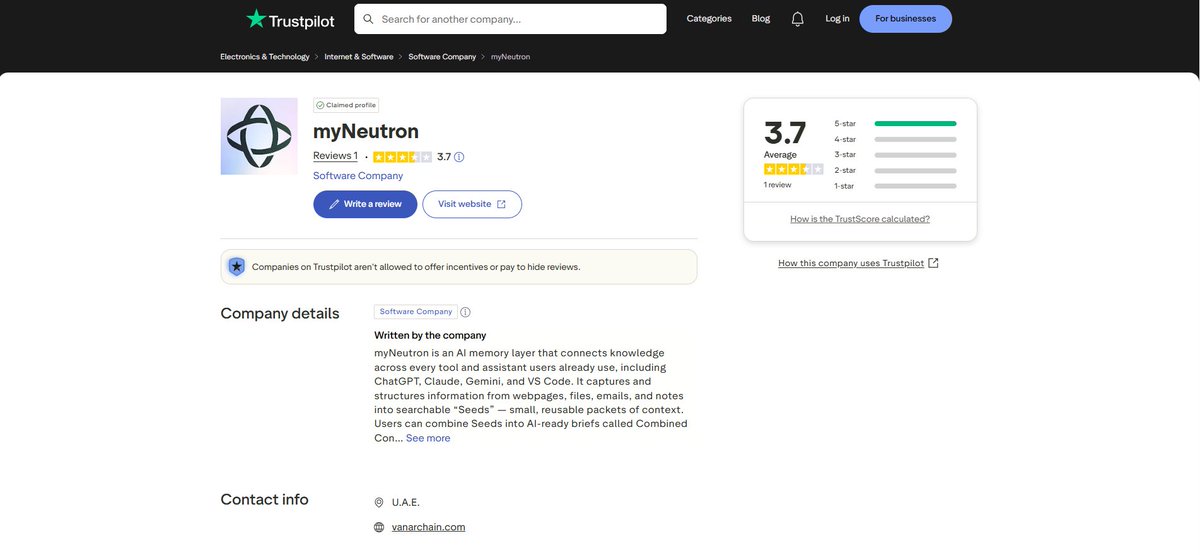Open How this company uses Trustpilot
This screenshot has width=1200, height=555.
point(858,263)
